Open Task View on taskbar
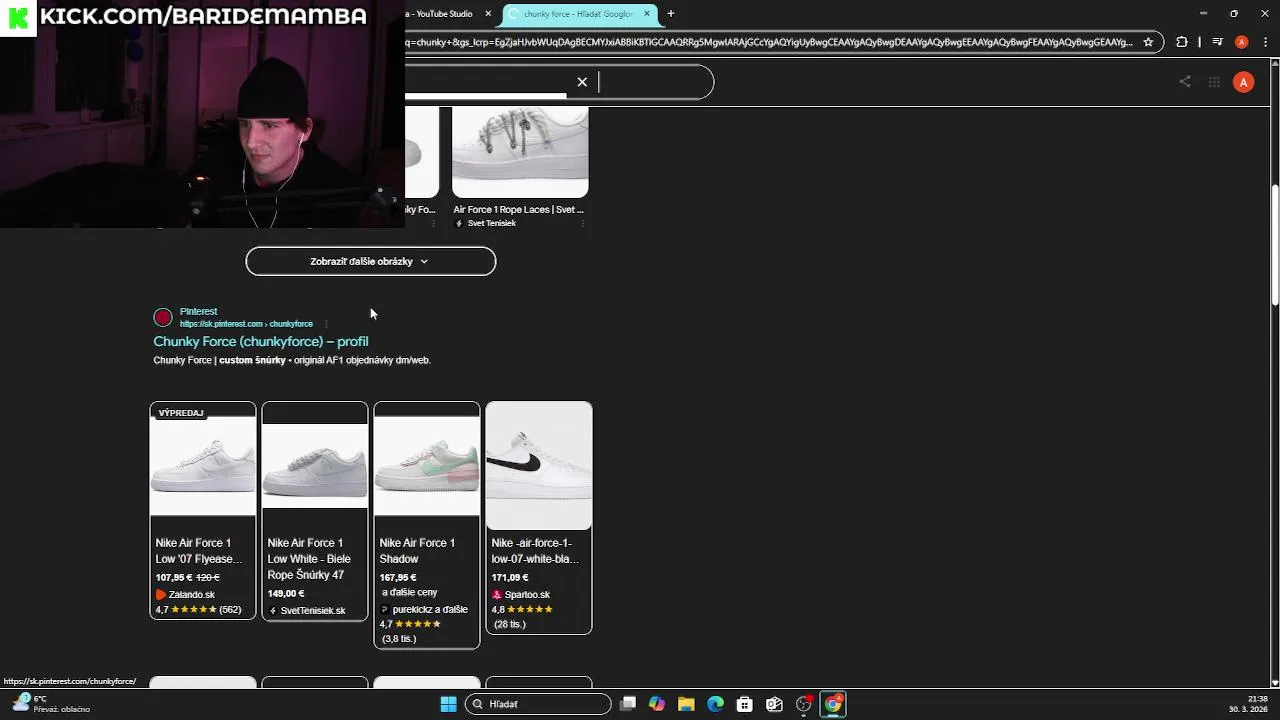The height and width of the screenshot is (720, 1280). click(x=628, y=704)
